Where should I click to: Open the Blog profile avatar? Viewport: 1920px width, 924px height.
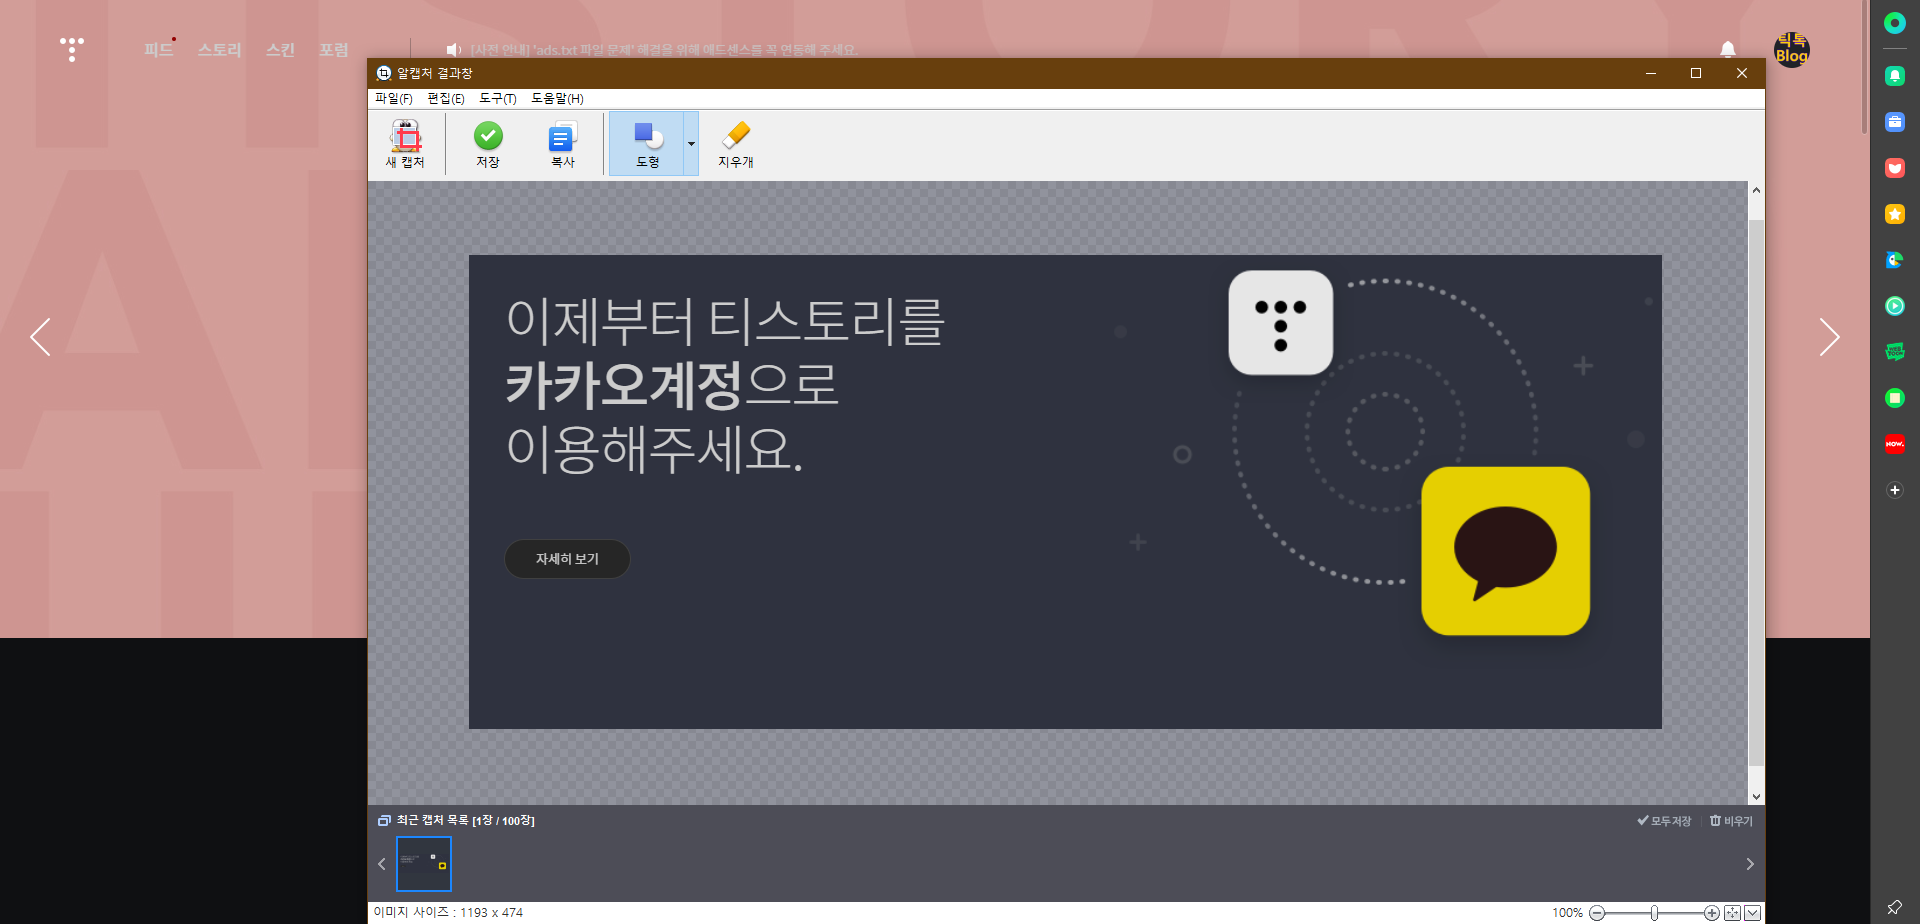coord(1791,49)
